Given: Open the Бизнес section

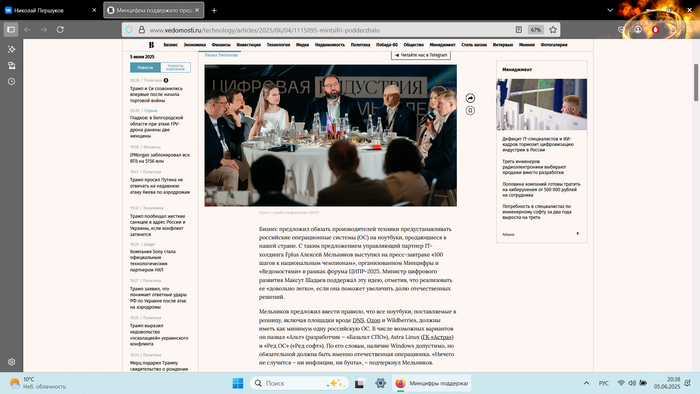Looking at the screenshot, I should (x=171, y=45).
